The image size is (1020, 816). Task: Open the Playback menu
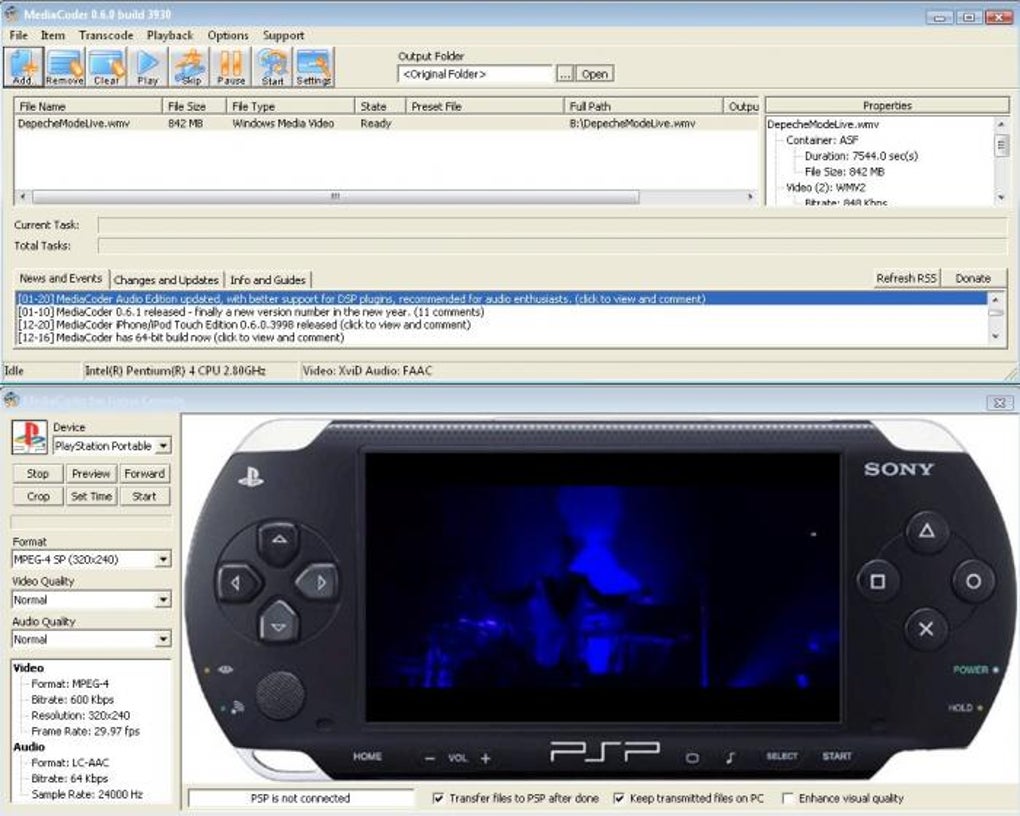coord(170,35)
